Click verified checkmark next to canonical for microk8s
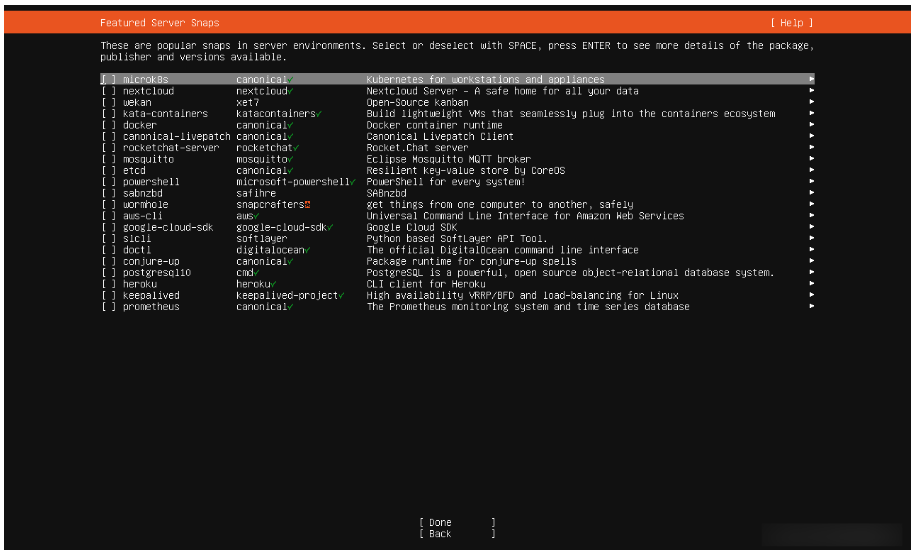920x558 pixels. click(290, 79)
